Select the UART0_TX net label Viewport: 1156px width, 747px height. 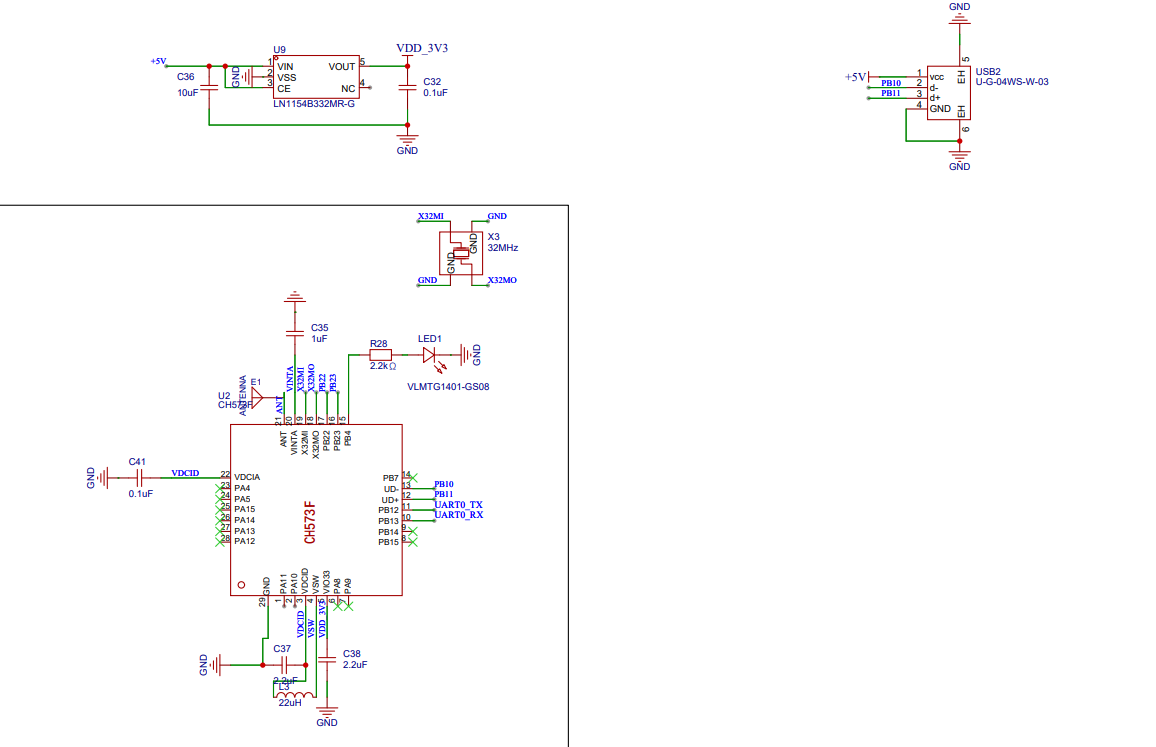pyautogui.click(x=459, y=505)
